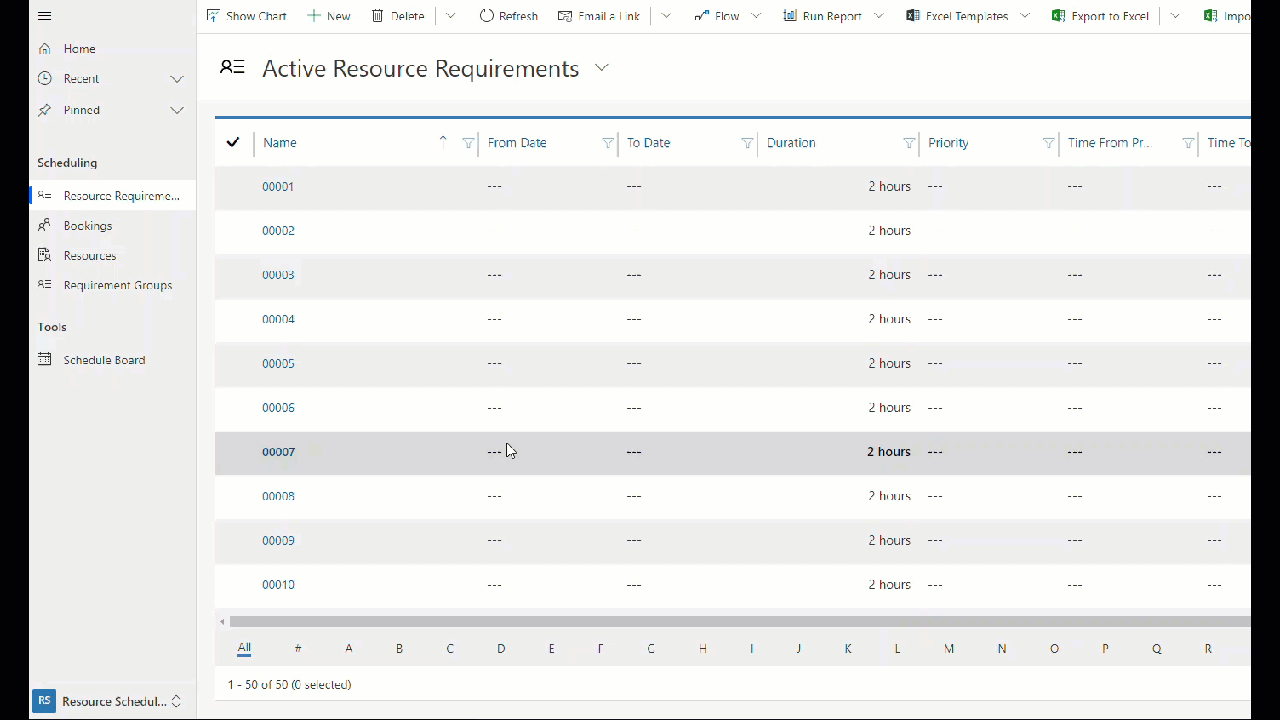Expand the Pinned section chevron

point(177,110)
